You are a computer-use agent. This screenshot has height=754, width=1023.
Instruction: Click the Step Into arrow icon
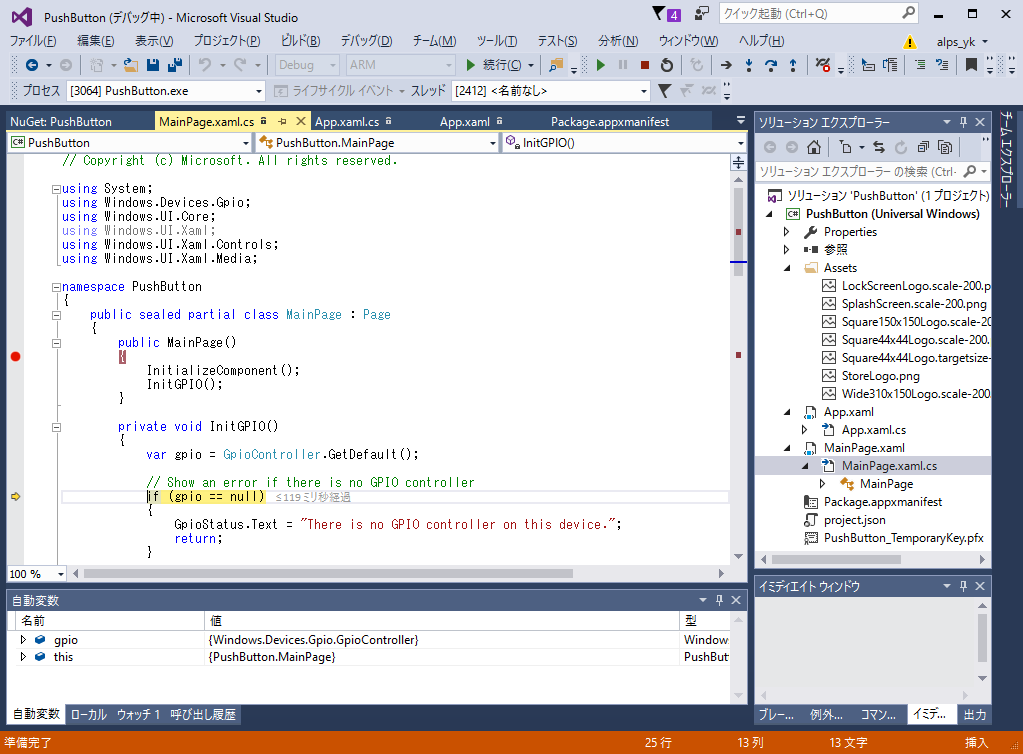coord(748,65)
